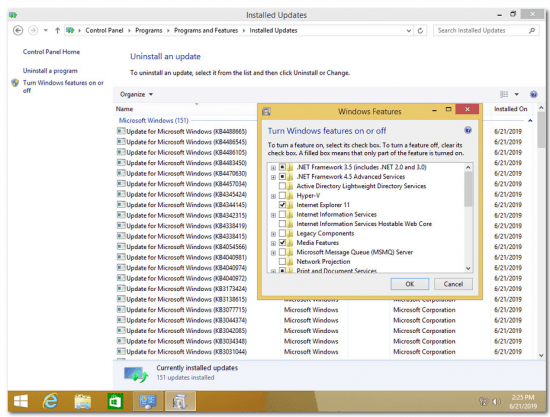Toggle .NET Framework 4.5 Advanced Services checkbox

[x=282, y=177]
